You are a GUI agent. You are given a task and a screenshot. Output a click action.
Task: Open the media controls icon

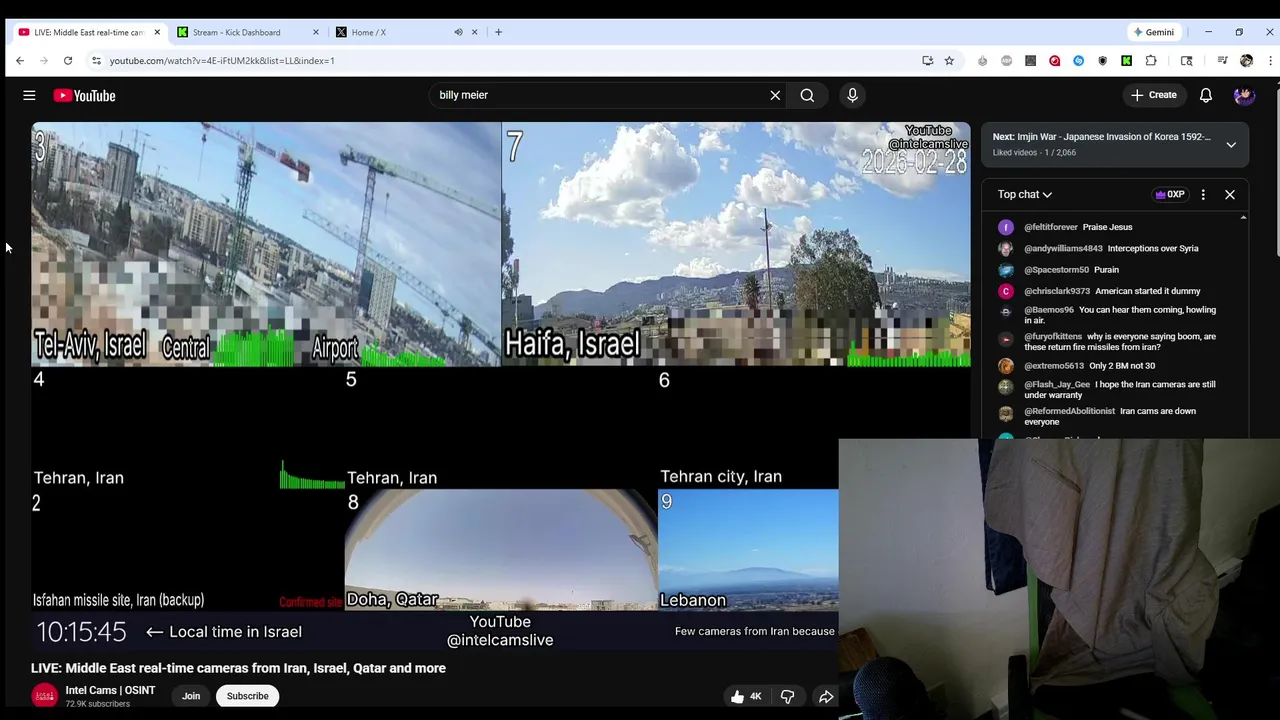coord(1222,61)
